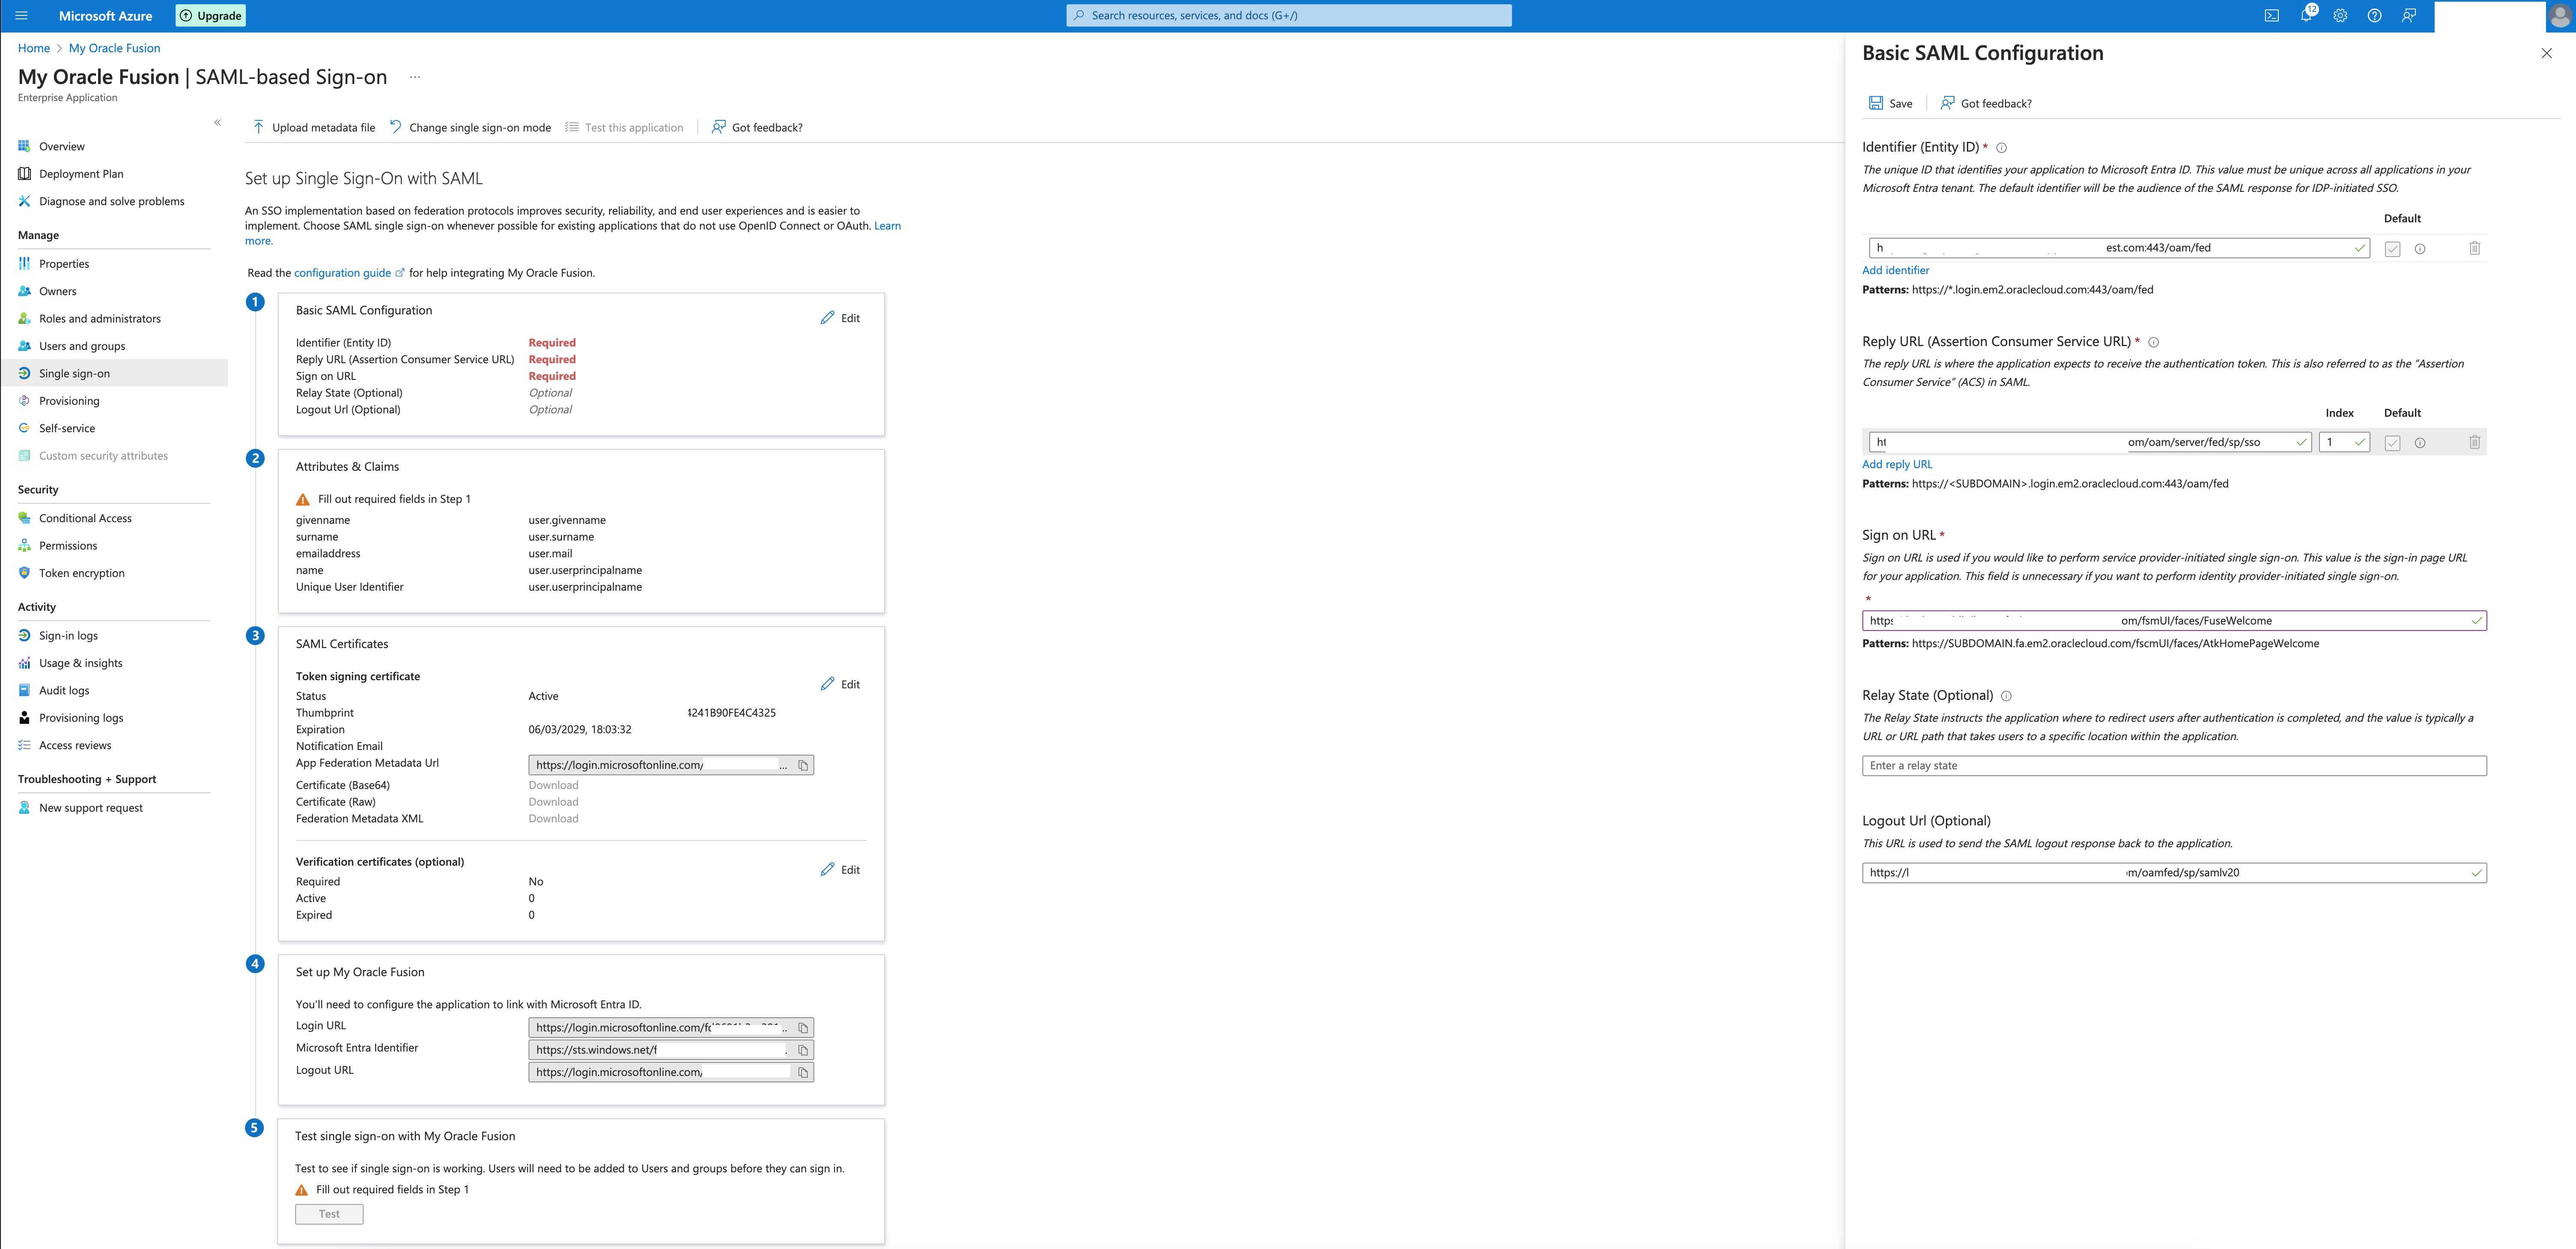The width and height of the screenshot is (2576, 1249).
Task: Open portal settings gear icon
Action: [2340, 16]
